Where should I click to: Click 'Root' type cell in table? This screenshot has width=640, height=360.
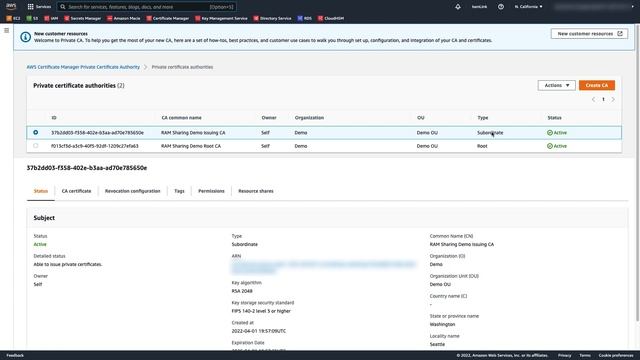(x=482, y=146)
